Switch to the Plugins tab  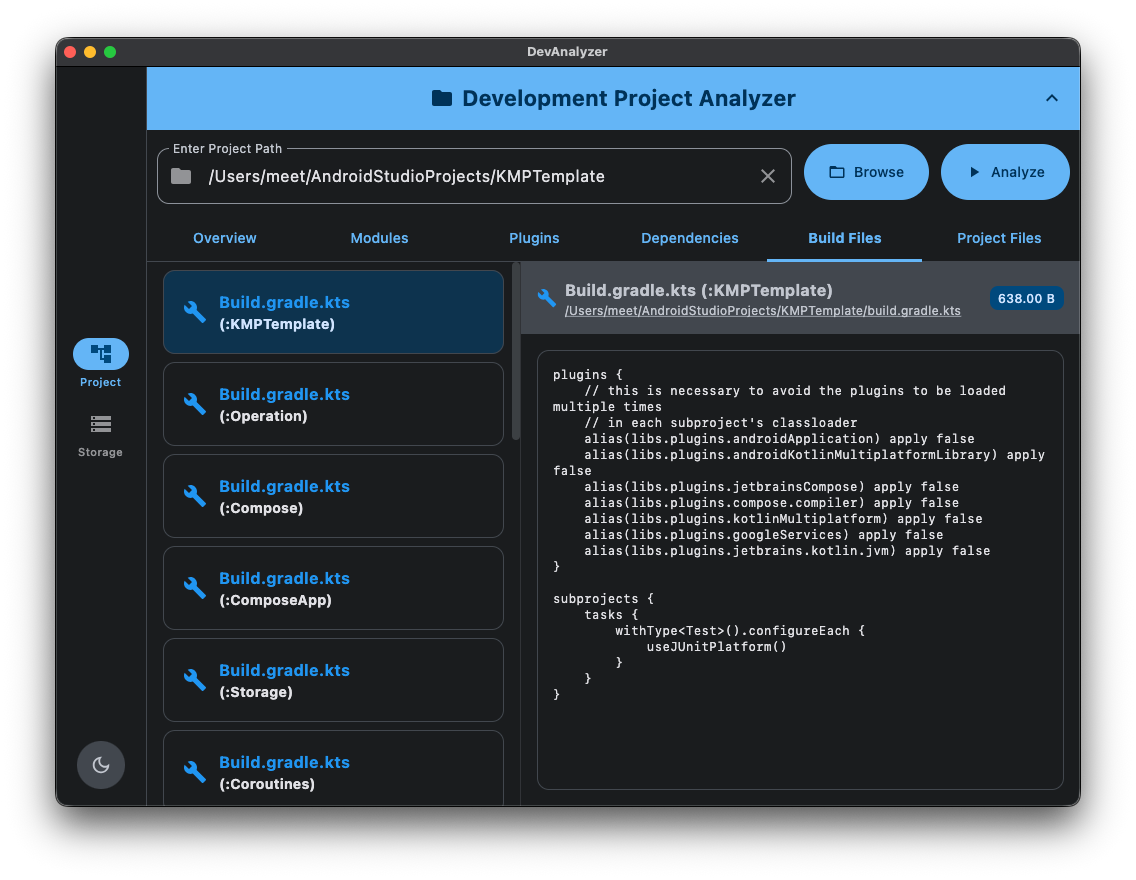tap(534, 238)
